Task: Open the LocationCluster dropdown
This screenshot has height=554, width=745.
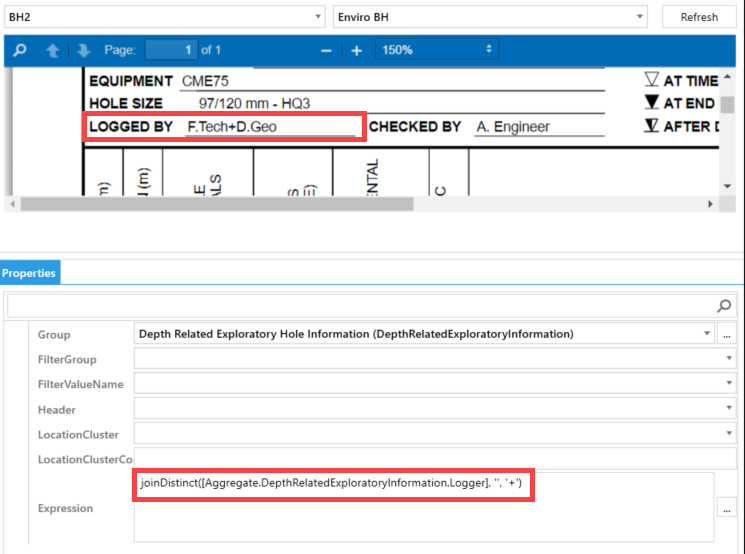Action: point(435,434)
